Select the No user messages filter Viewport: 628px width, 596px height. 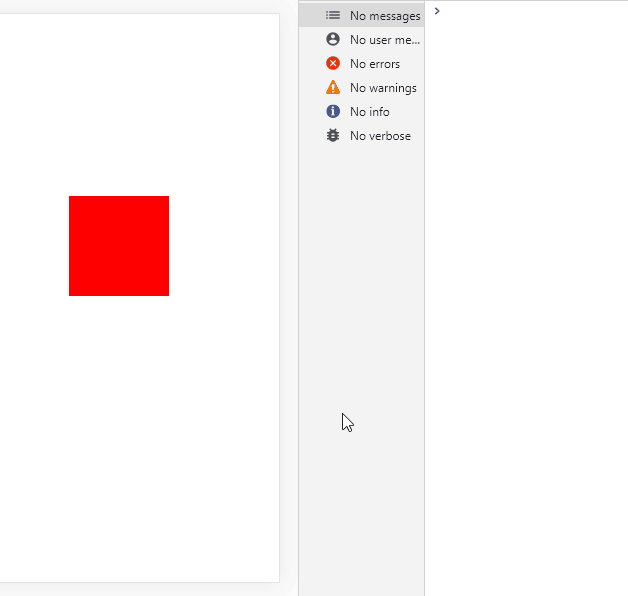coord(361,39)
